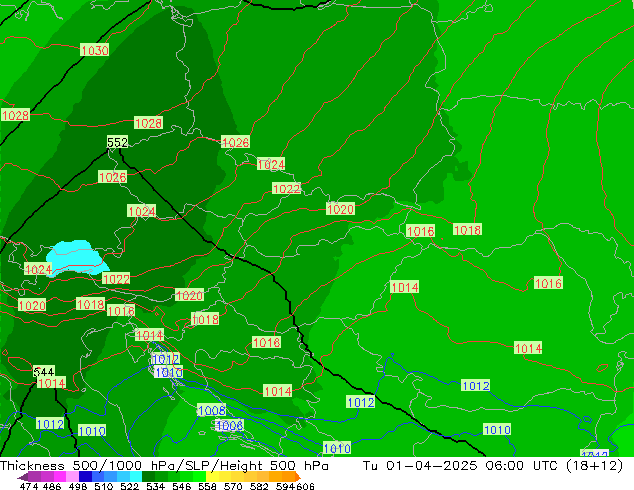The width and height of the screenshot is (634, 490).
Task: Click the legend value 510
Action: [102, 486]
